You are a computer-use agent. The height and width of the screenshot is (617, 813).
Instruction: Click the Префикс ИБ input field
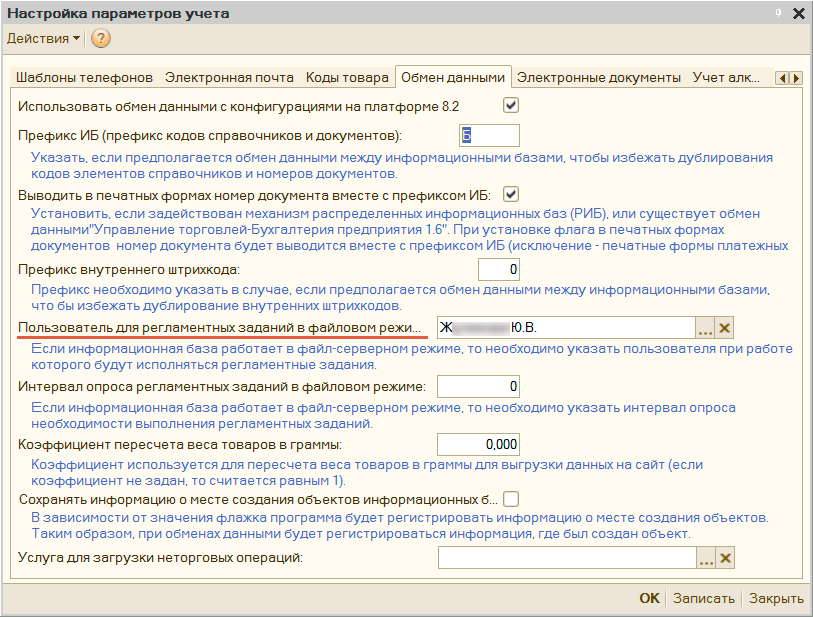coord(489,135)
